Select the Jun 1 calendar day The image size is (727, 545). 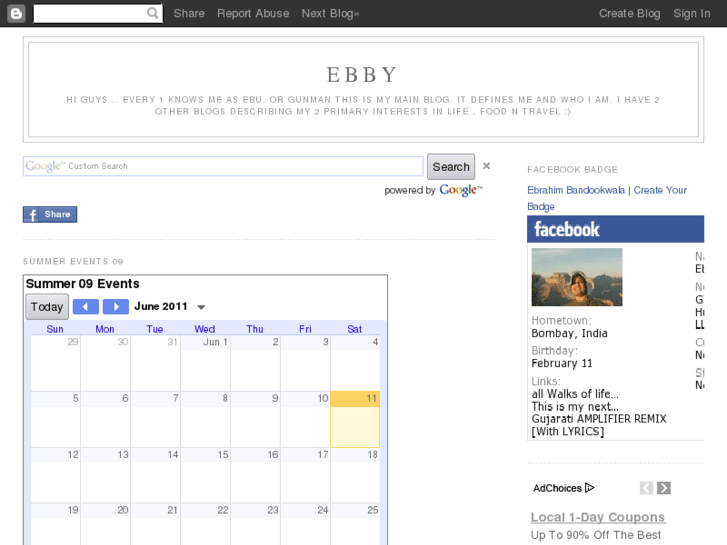coord(205,363)
